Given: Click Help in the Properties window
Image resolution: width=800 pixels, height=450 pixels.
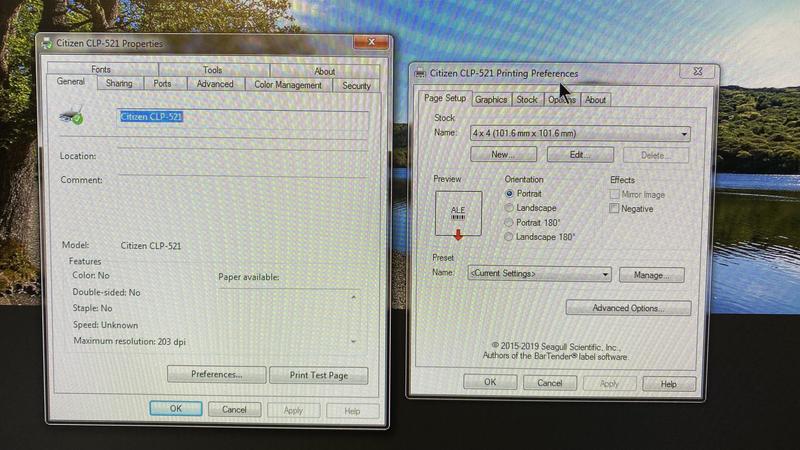Looking at the screenshot, I should (x=352, y=411).
